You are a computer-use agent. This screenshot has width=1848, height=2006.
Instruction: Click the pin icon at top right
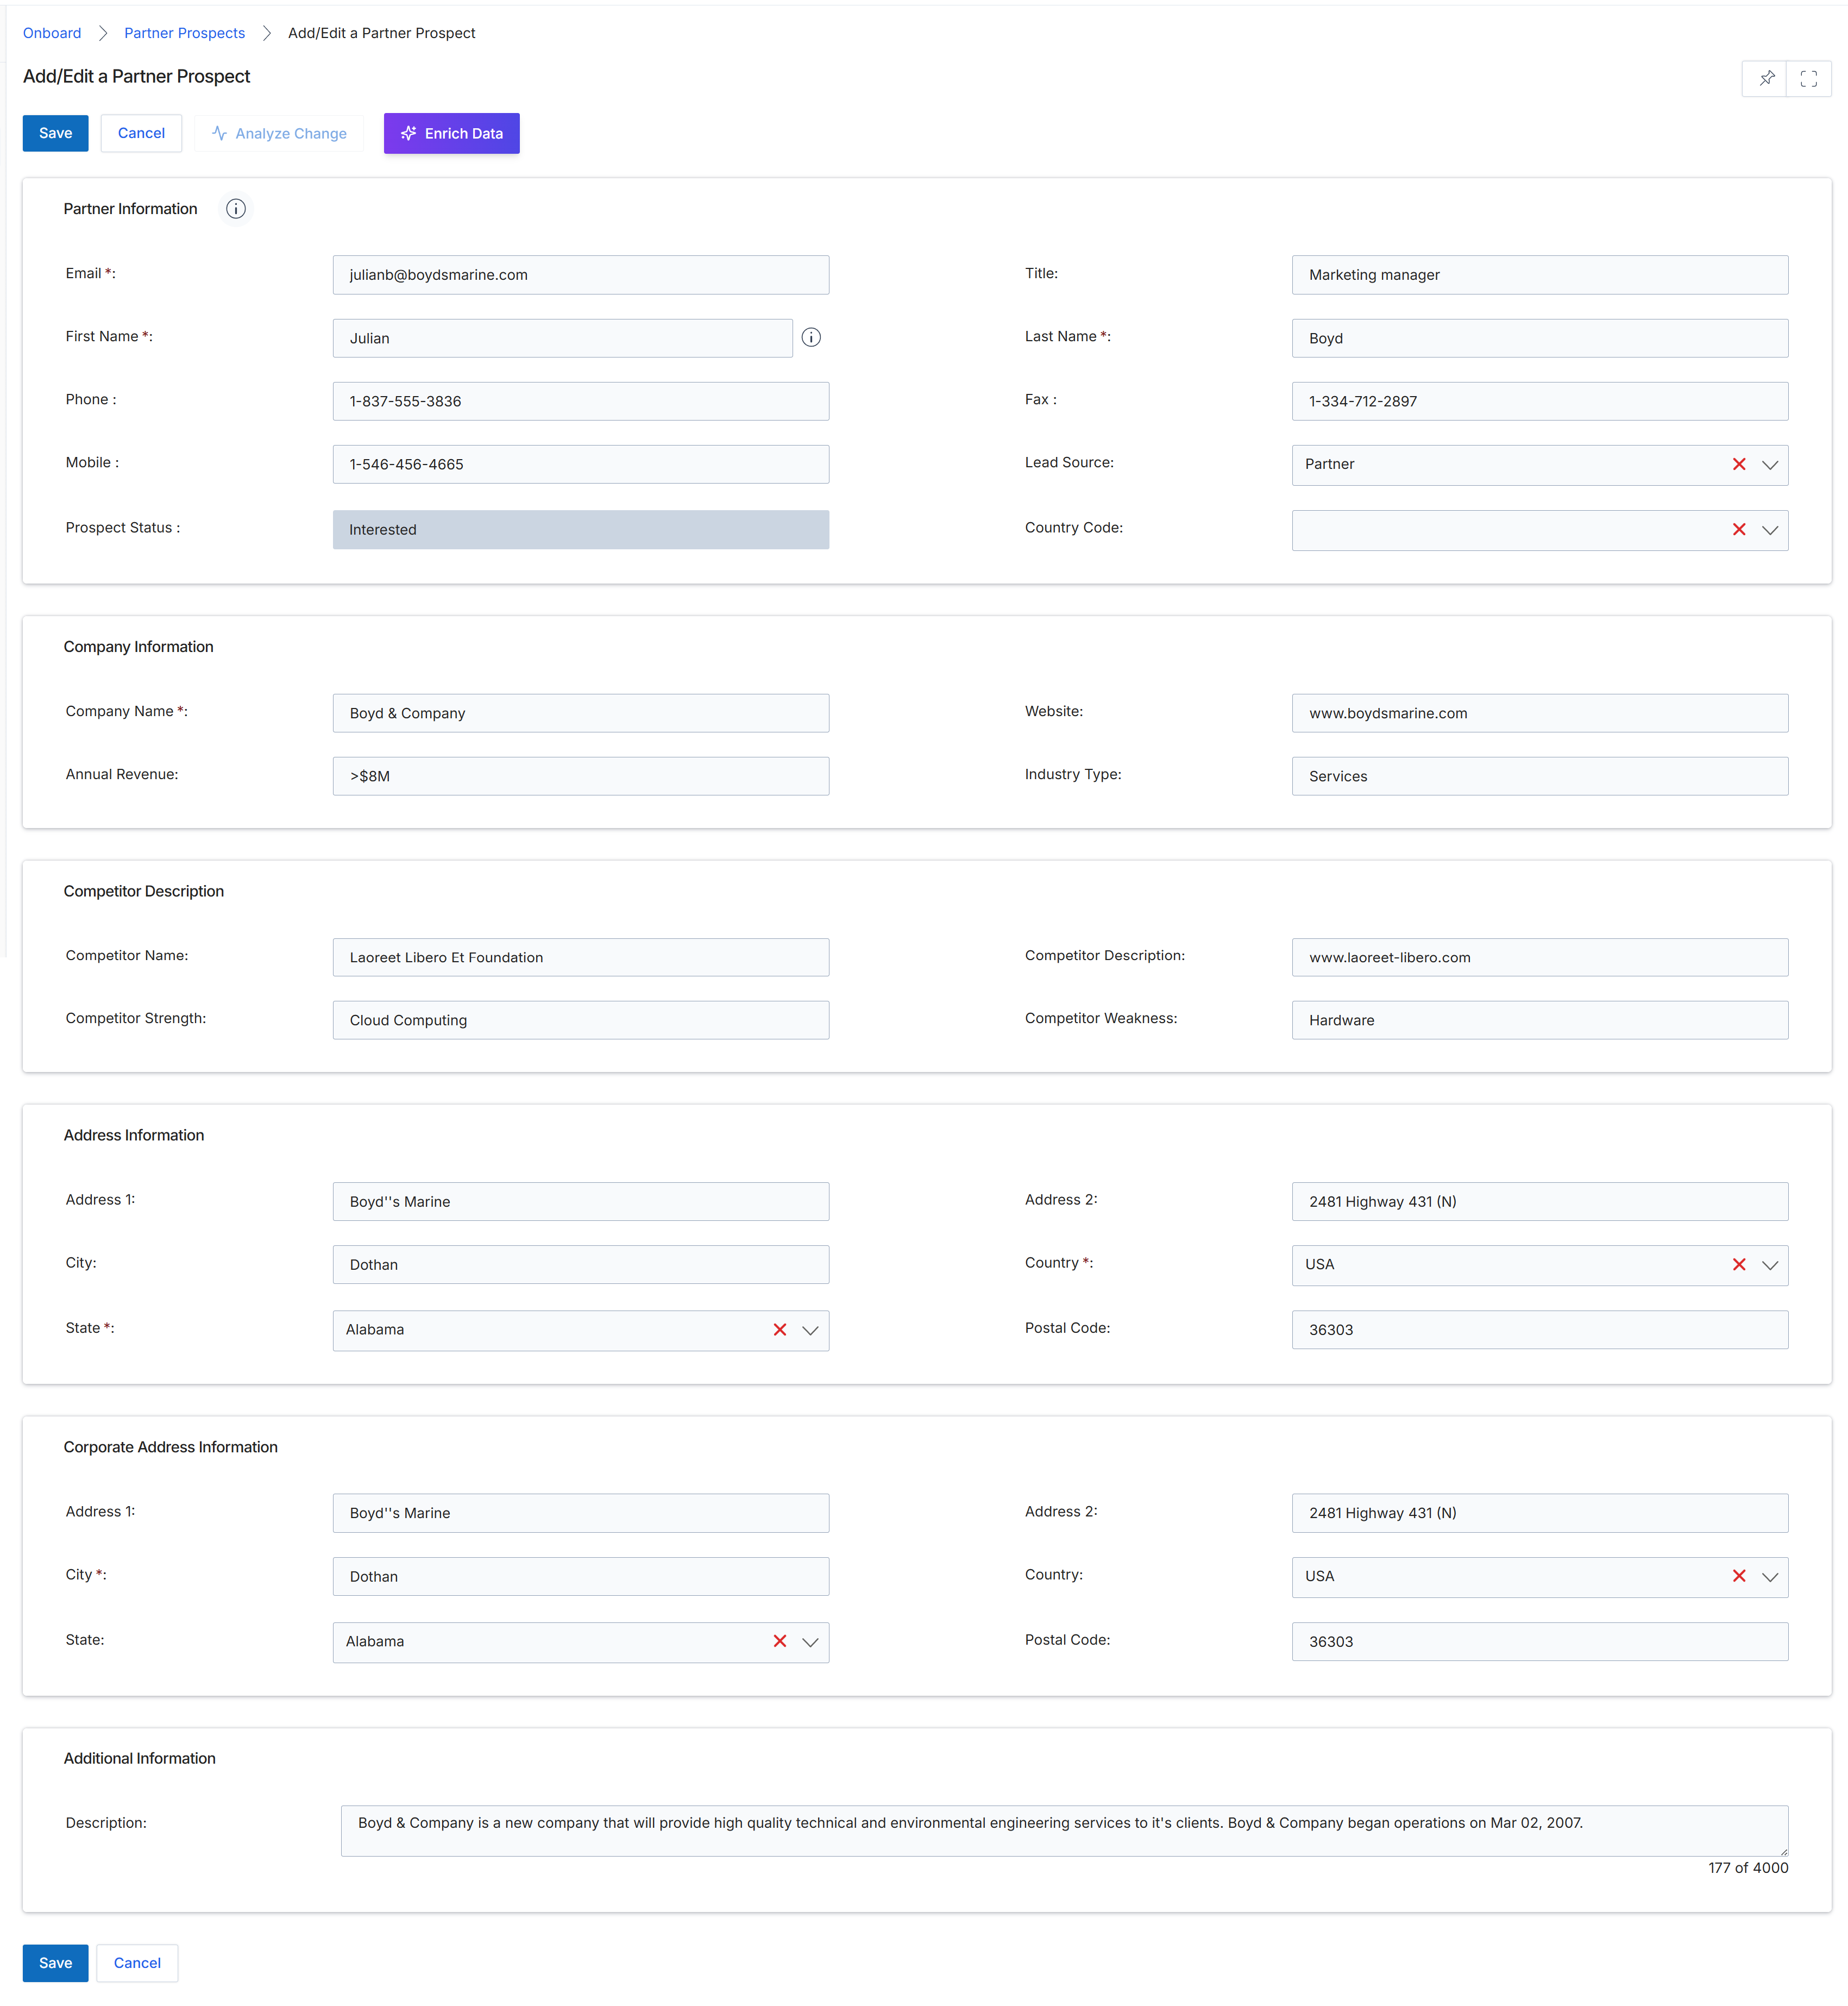point(1766,78)
